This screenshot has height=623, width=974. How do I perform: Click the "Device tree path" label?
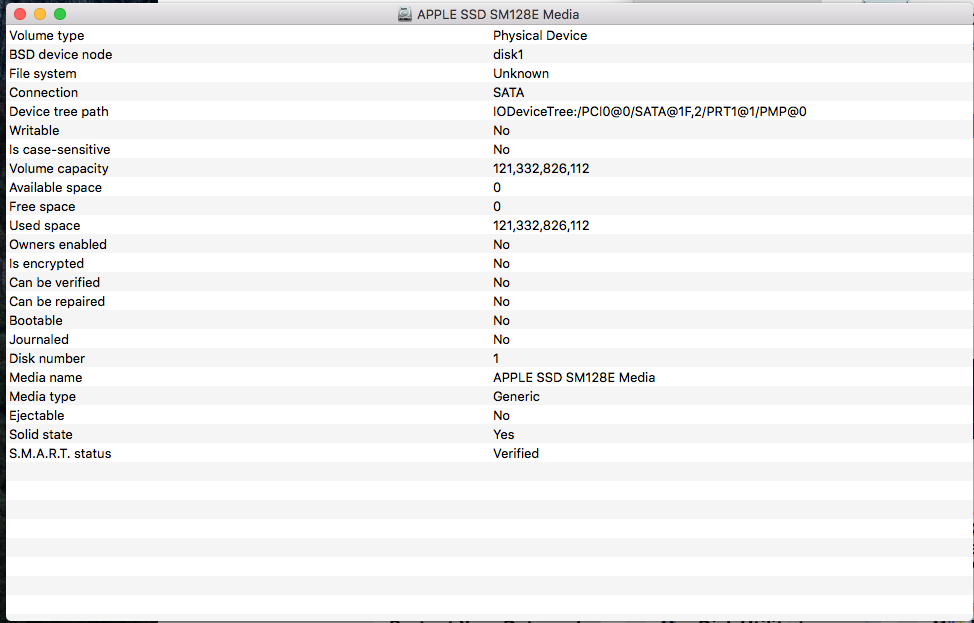coord(59,112)
